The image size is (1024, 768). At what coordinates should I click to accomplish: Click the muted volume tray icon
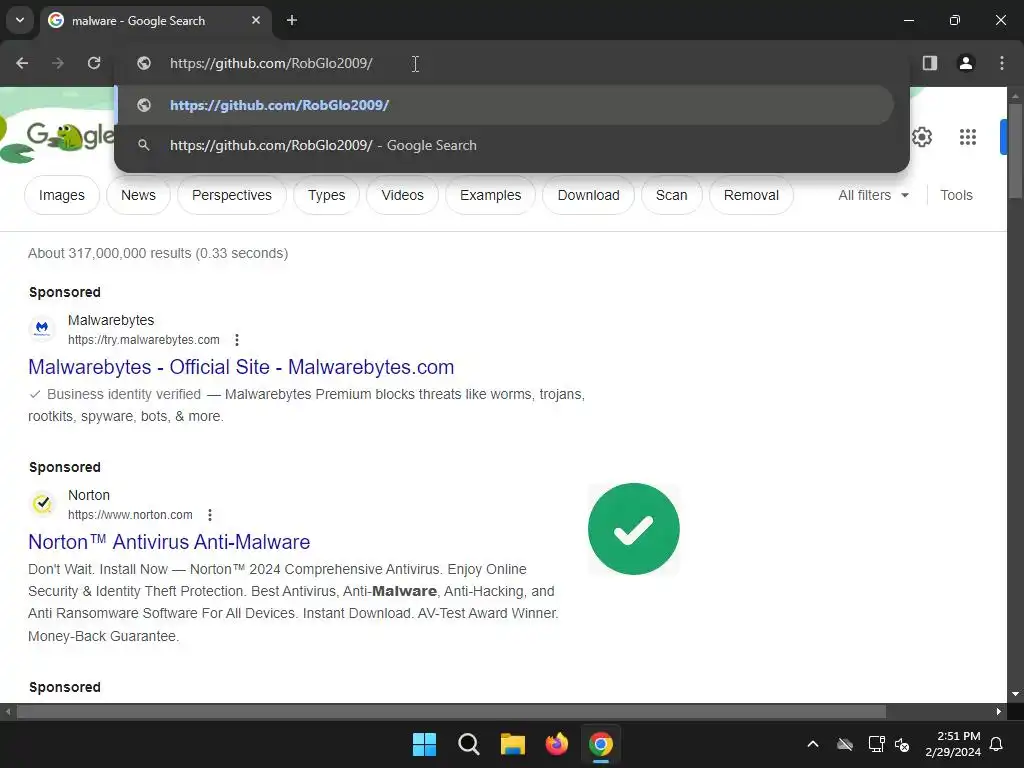[x=903, y=744]
